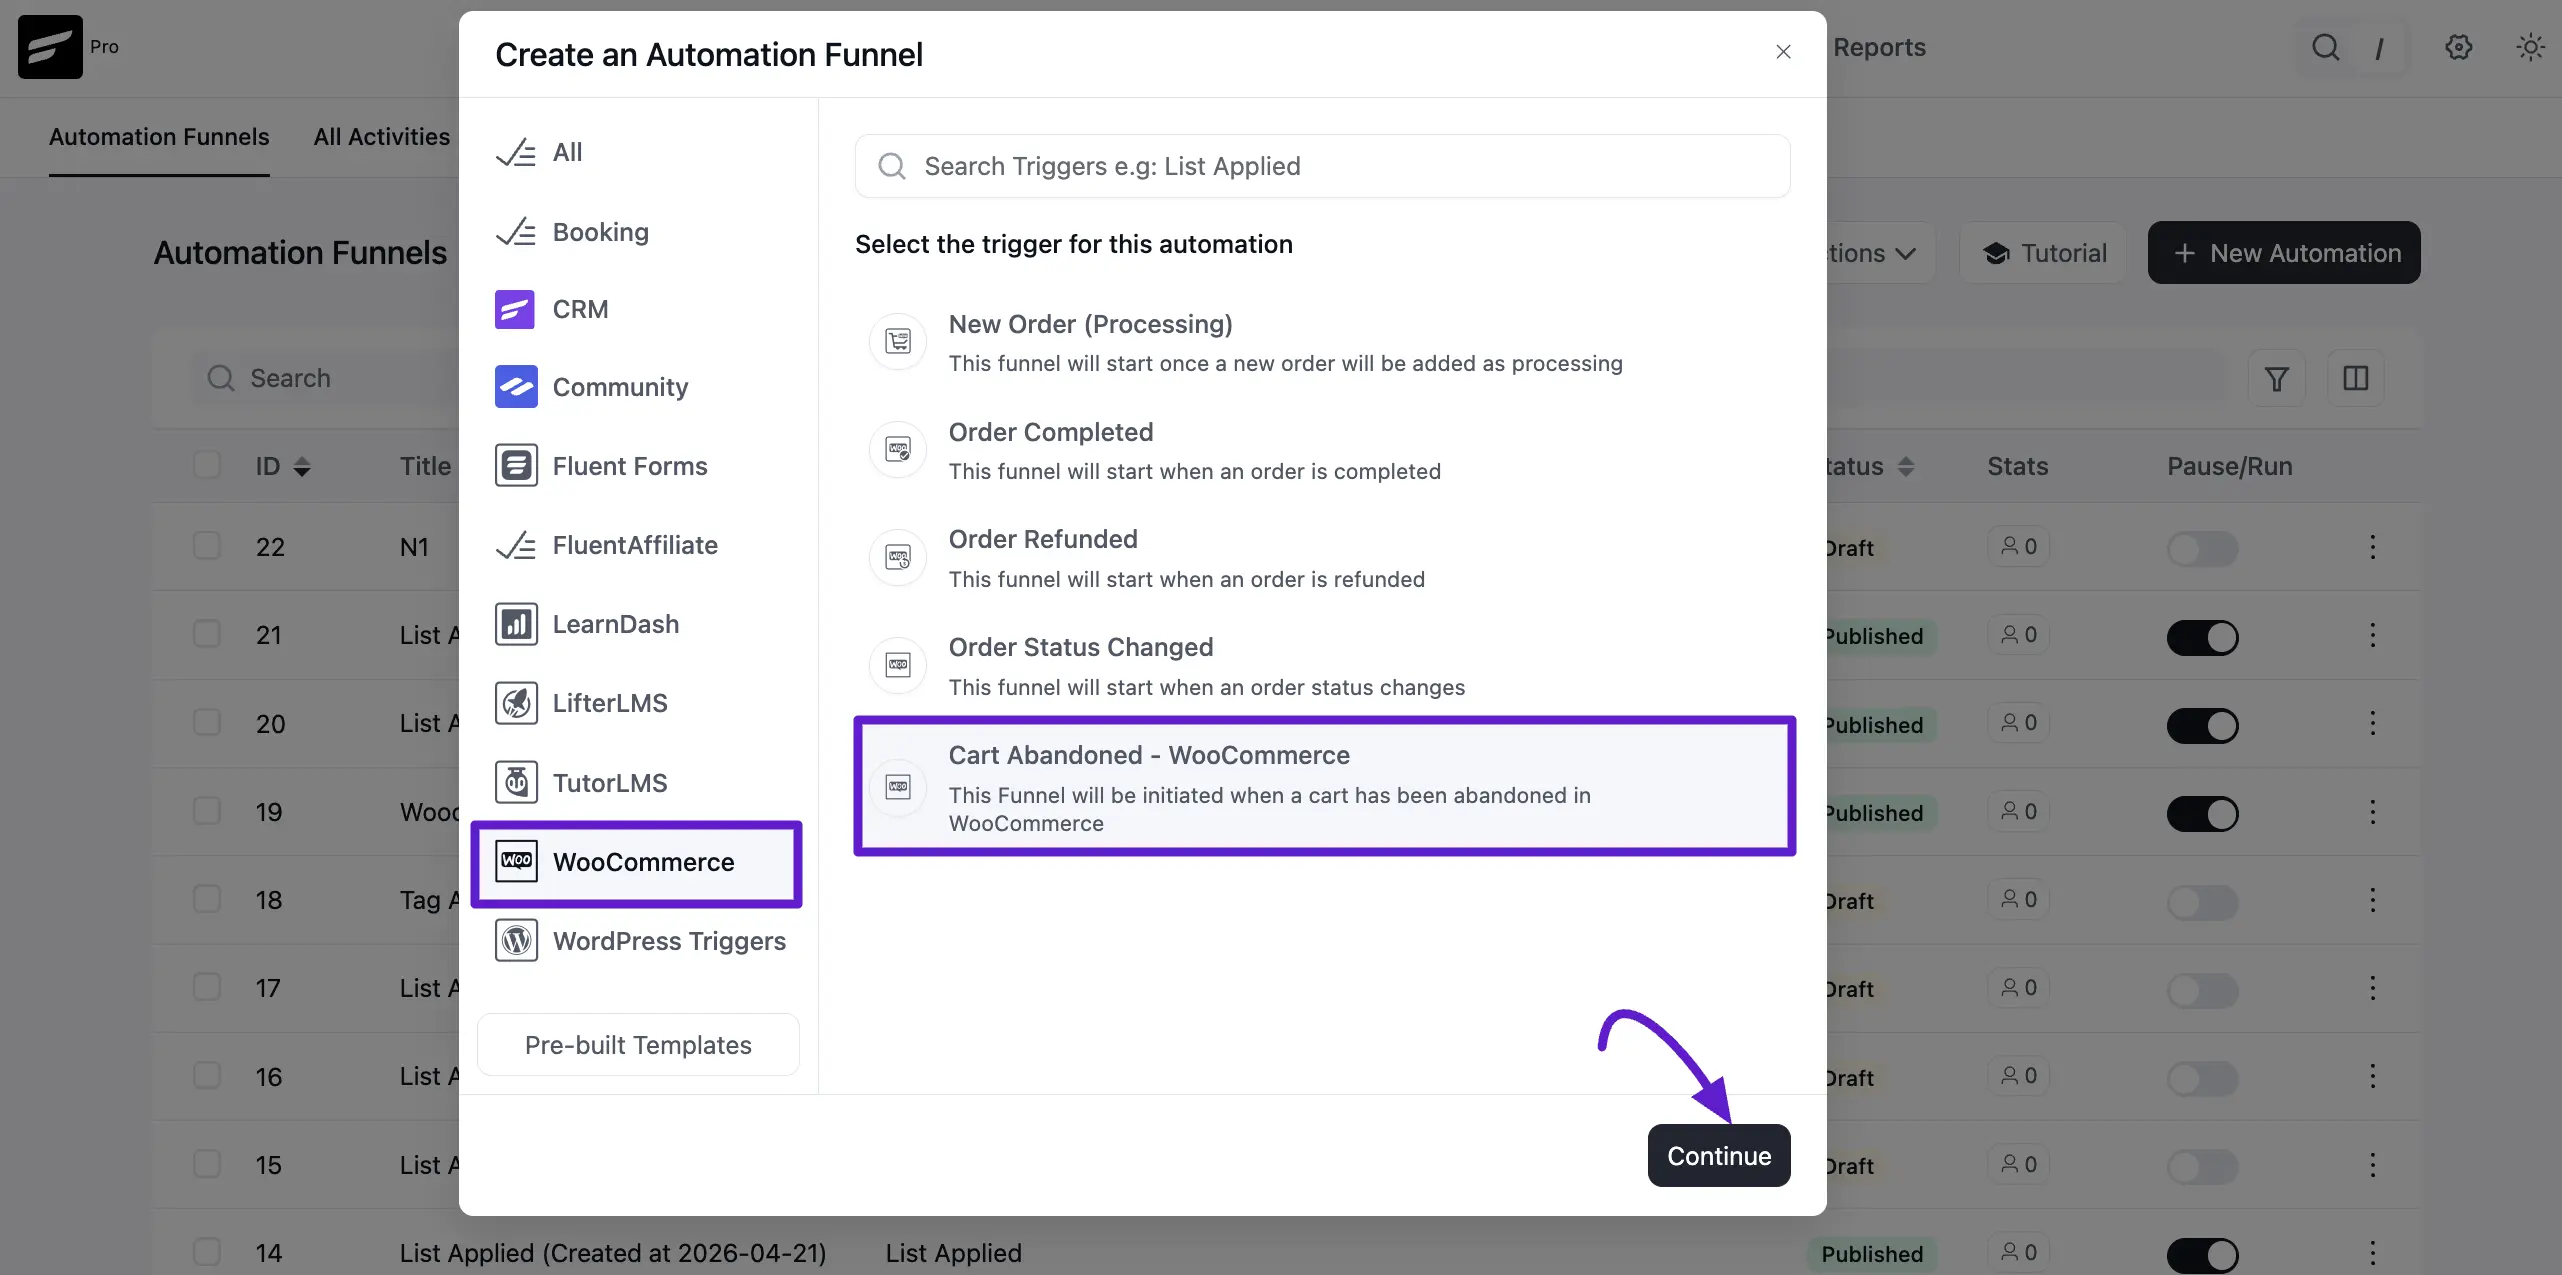Screen dimensions: 2562x1275
Task: Open the more options menu for row 17
Action: click(2372, 988)
